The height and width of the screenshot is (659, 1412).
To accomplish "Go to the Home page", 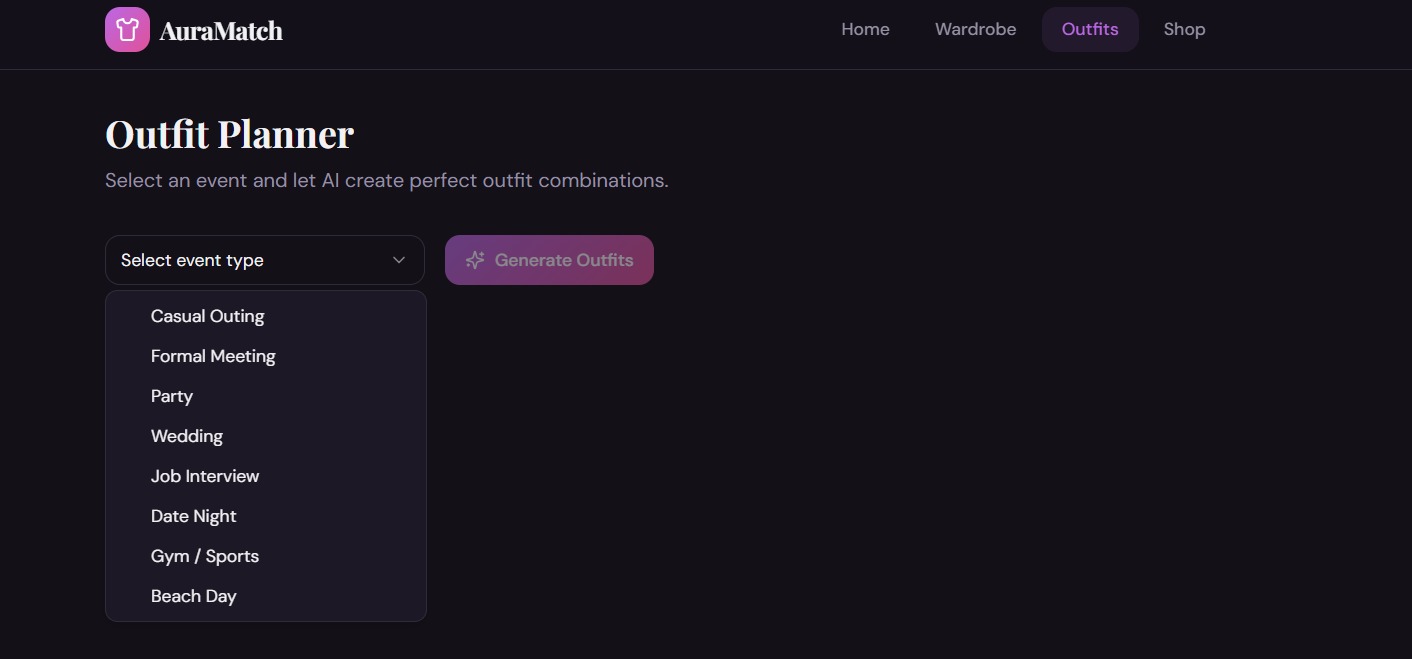I will (865, 29).
